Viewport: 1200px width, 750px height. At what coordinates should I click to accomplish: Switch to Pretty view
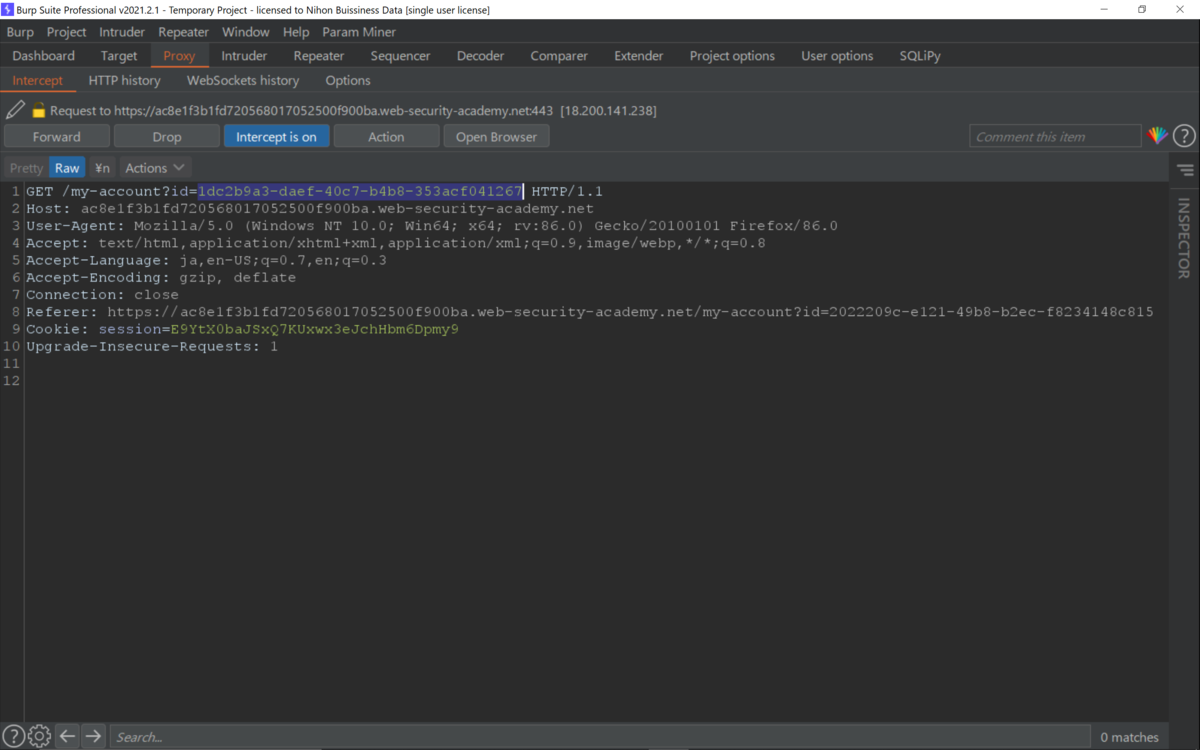pyautogui.click(x=27, y=168)
